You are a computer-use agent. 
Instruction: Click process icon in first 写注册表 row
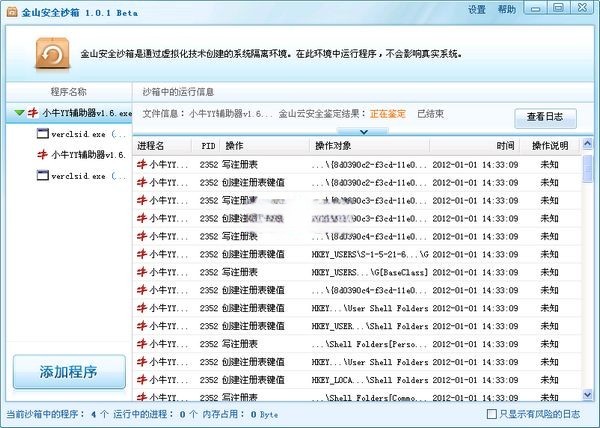(x=142, y=164)
